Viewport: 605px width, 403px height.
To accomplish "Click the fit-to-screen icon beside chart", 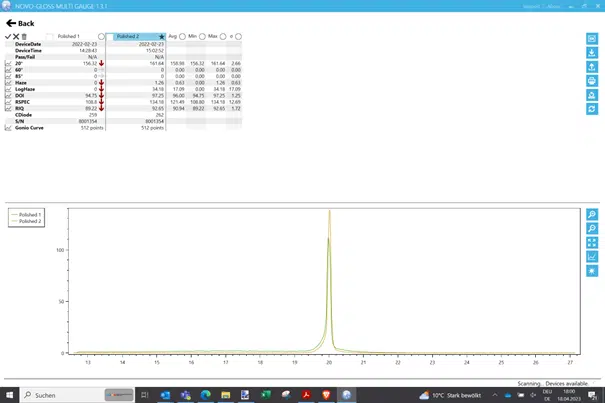I will pos(593,243).
